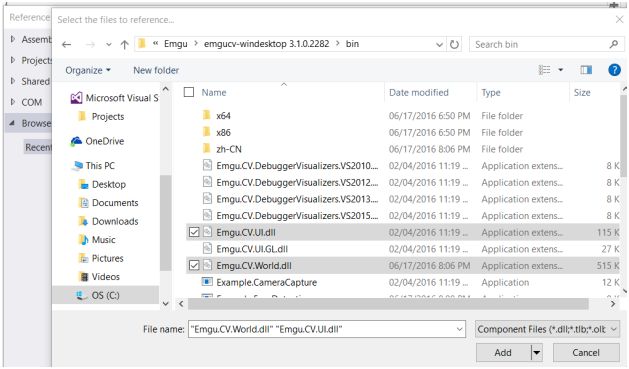Open the File name dropdown arrow
The width and height of the screenshot is (629, 369).
(x=460, y=329)
